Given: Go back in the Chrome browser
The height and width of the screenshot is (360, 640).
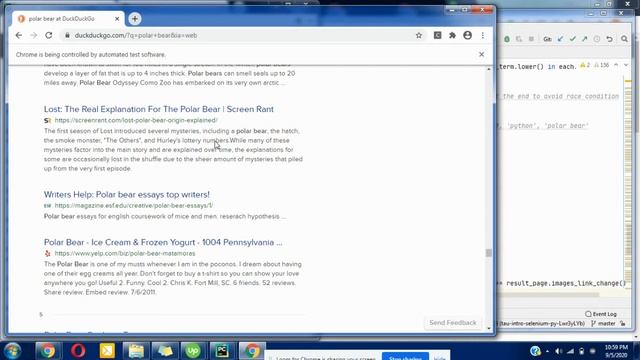Looking at the screenshot, I should [19, 36].
